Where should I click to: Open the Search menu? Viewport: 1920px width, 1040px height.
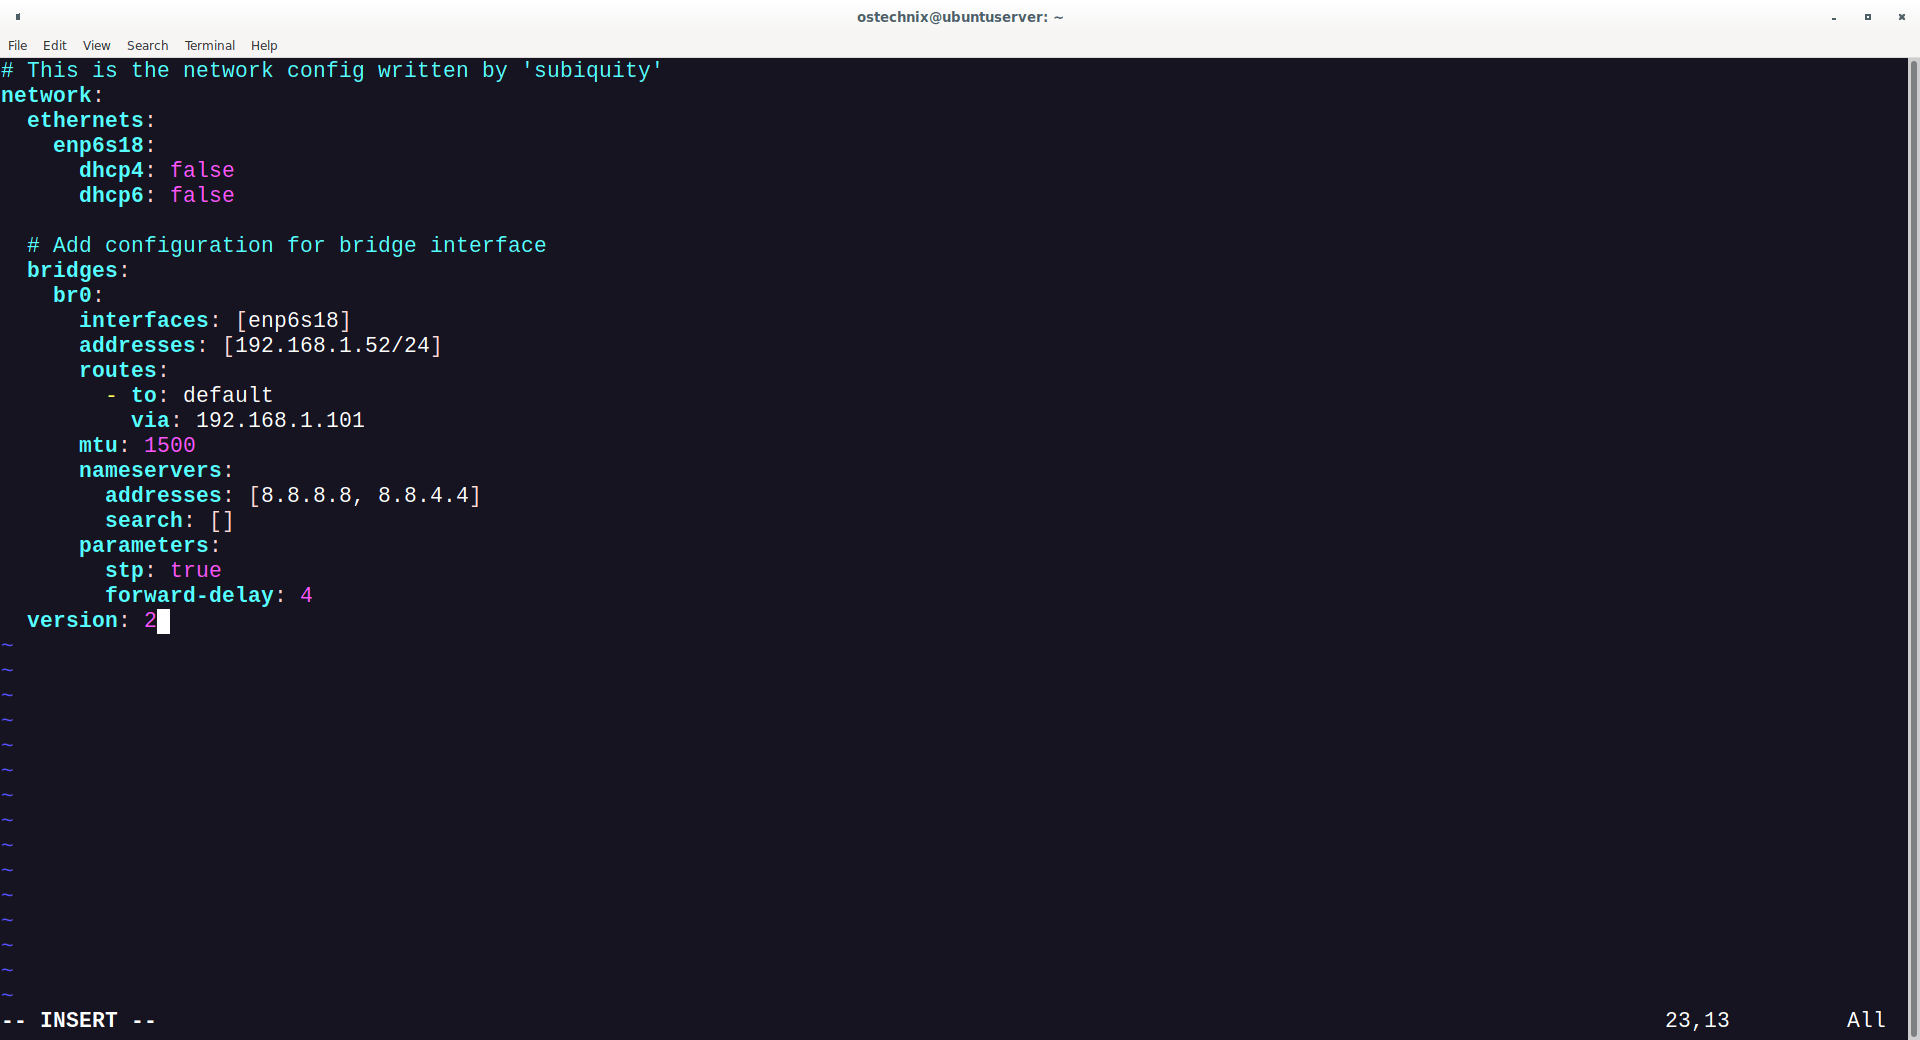[x=147, y=45]
